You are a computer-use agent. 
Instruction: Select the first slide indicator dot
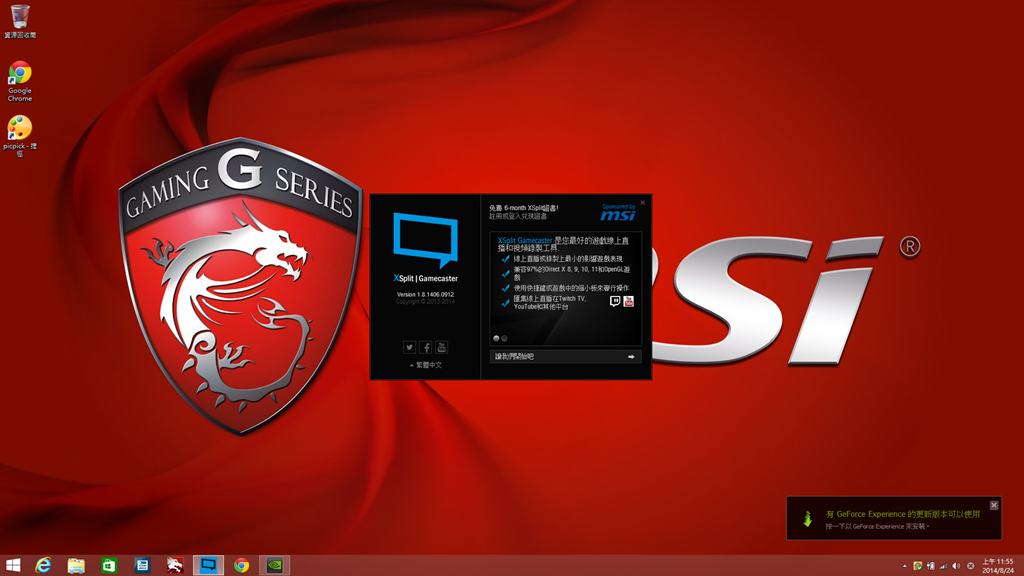[x=496, y=338]
